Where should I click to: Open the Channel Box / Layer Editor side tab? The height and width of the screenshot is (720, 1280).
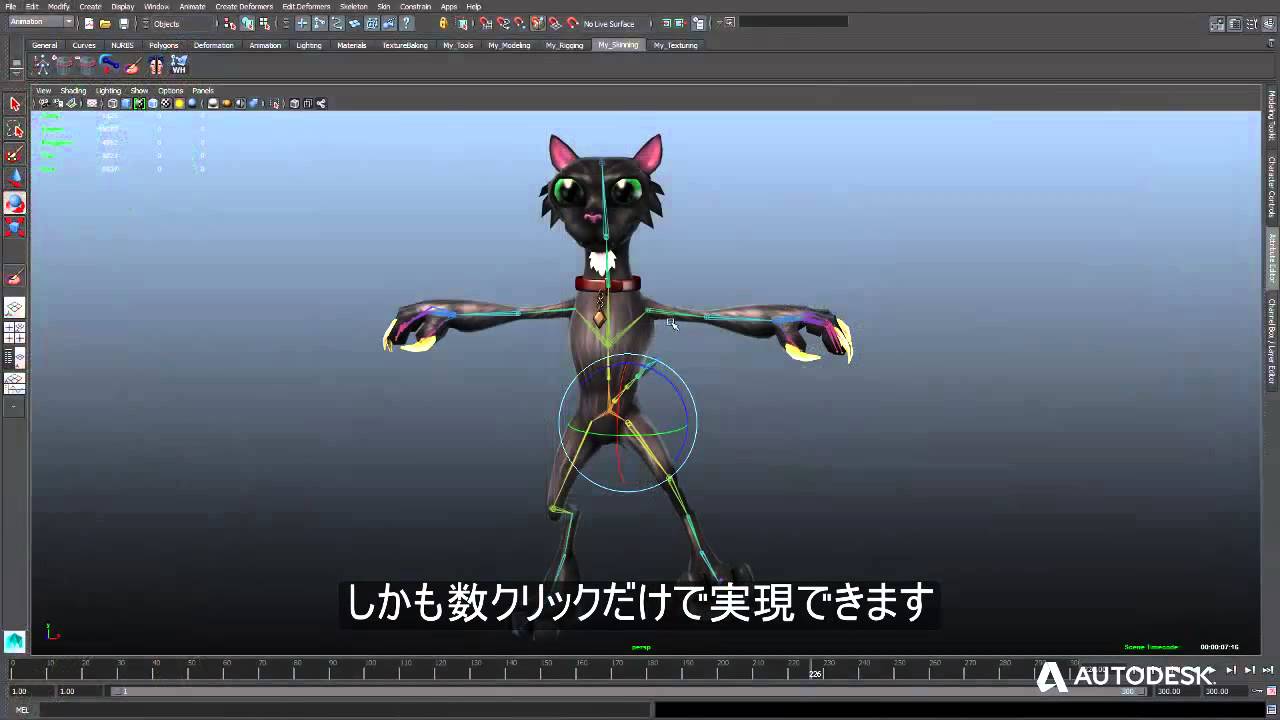pos(1272,340)
